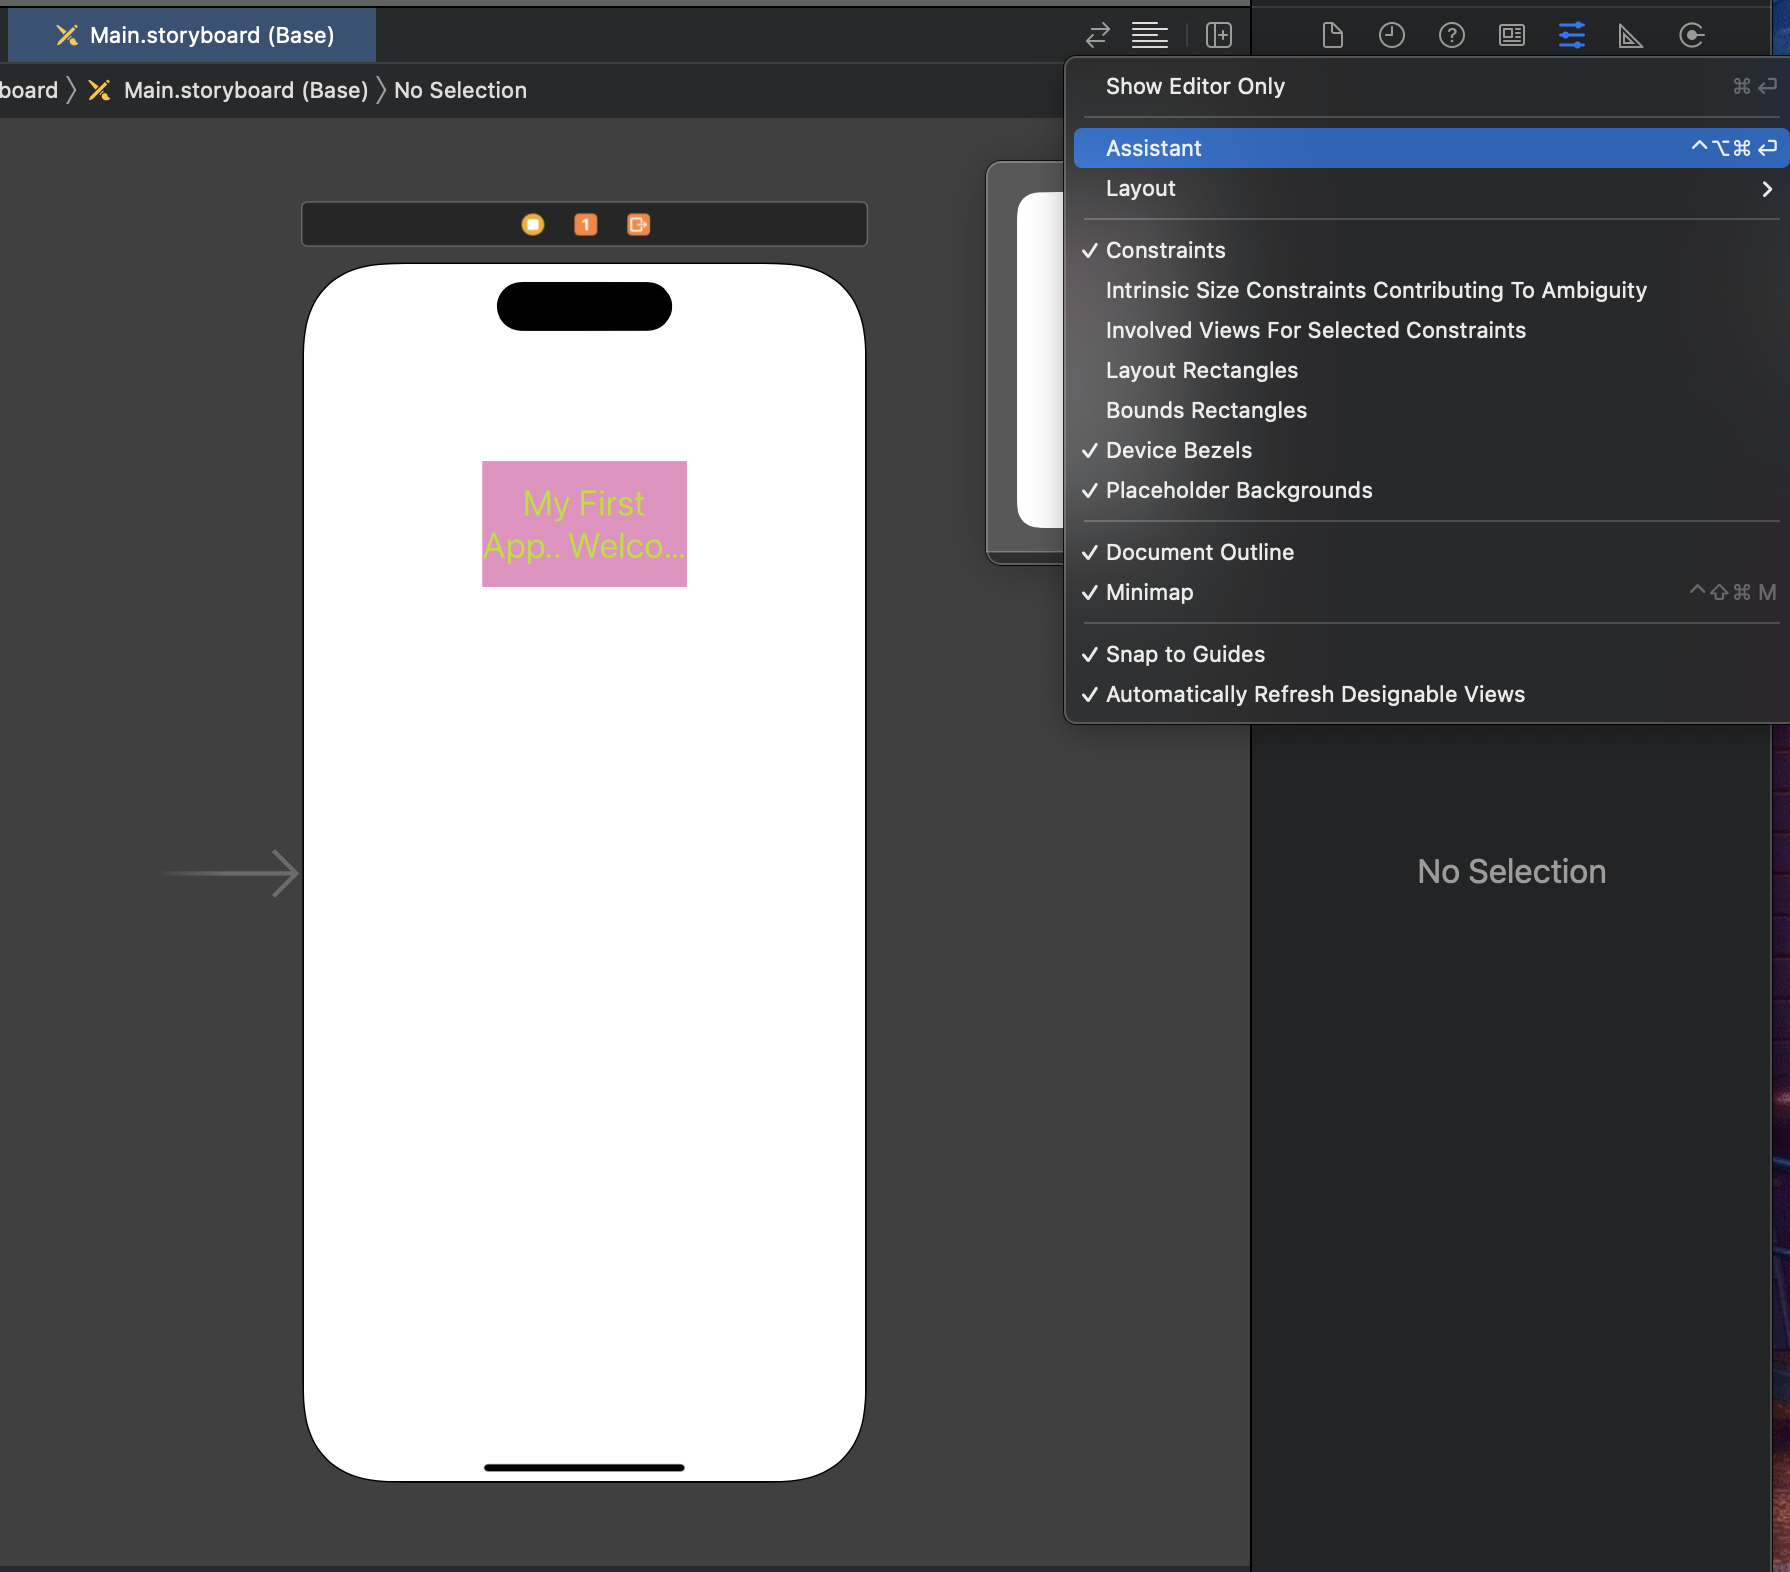Disable Device Bezels

pyautogui.click(x=1178, y=450)
